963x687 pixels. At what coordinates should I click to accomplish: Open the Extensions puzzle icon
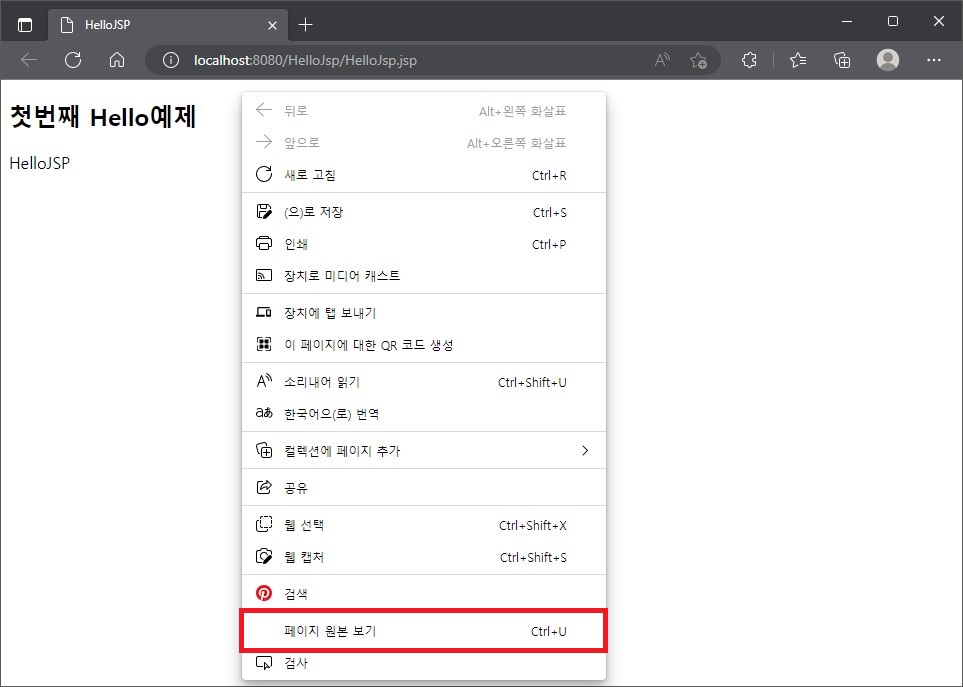click(749, 60)
